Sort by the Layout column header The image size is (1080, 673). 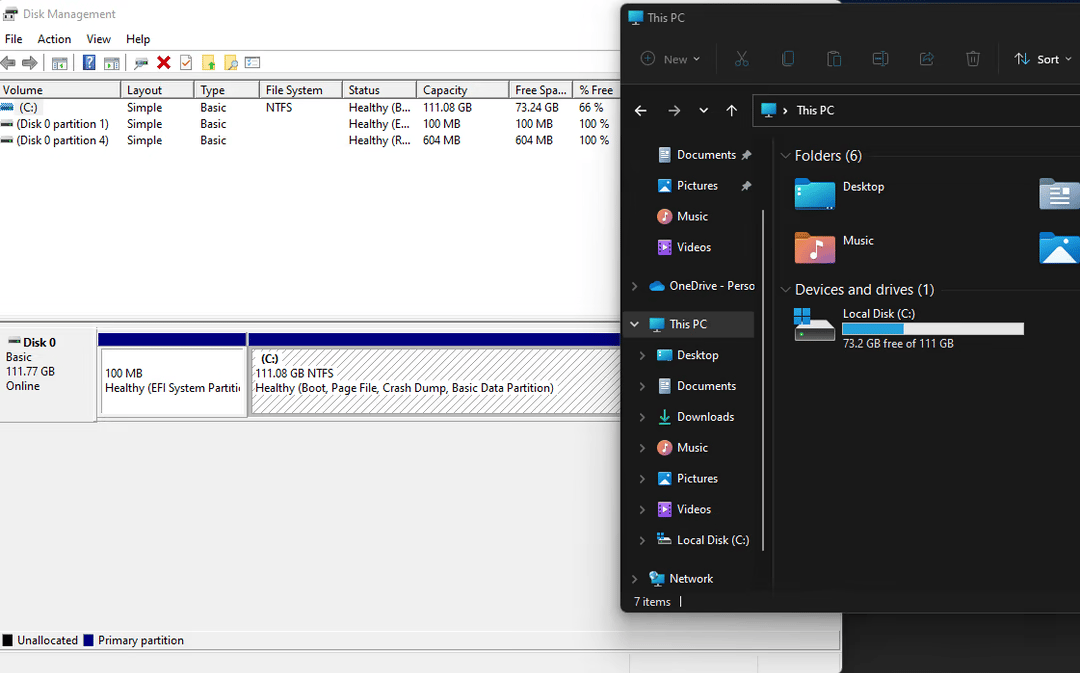pyautogui.click(x=158, y=90)
